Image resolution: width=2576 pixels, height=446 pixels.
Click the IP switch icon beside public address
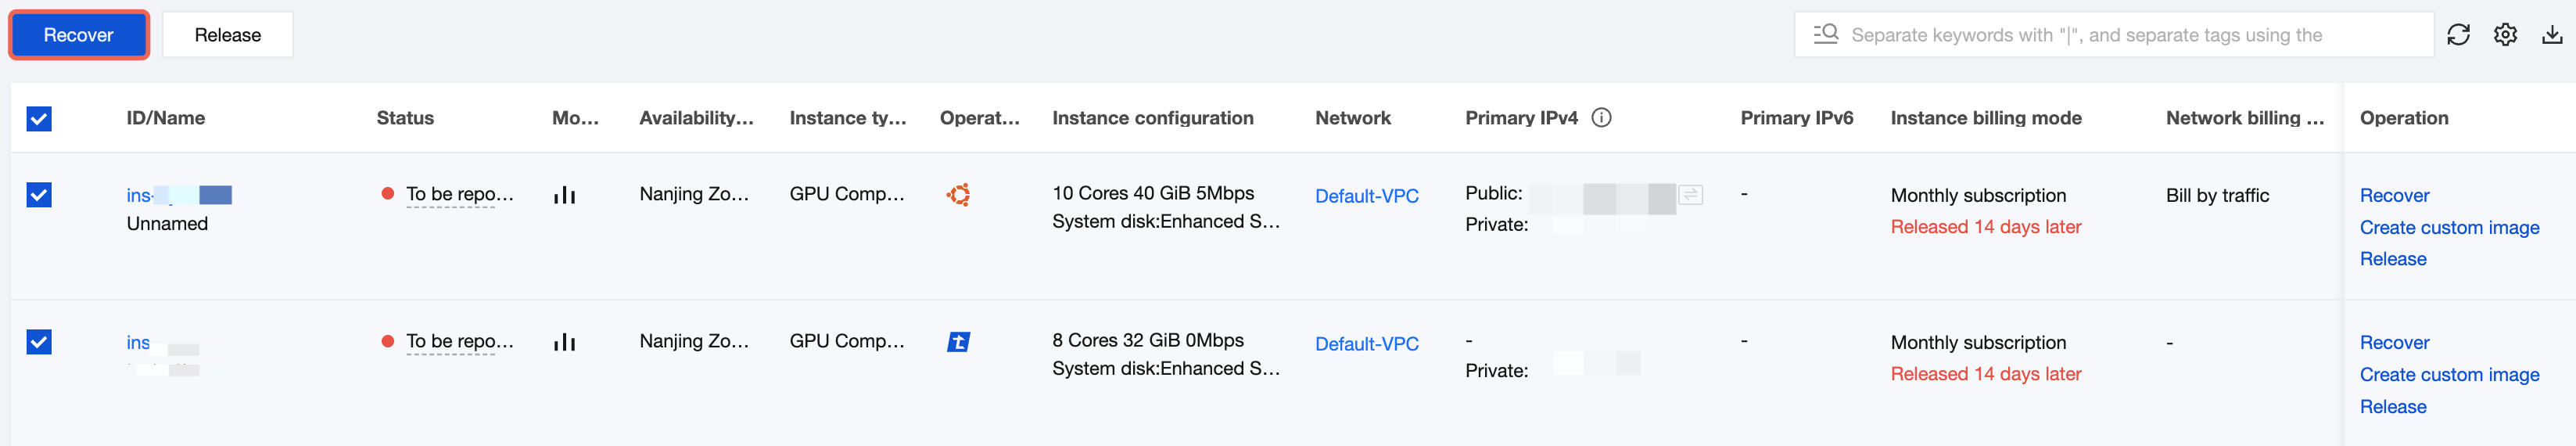(1691, 195)
